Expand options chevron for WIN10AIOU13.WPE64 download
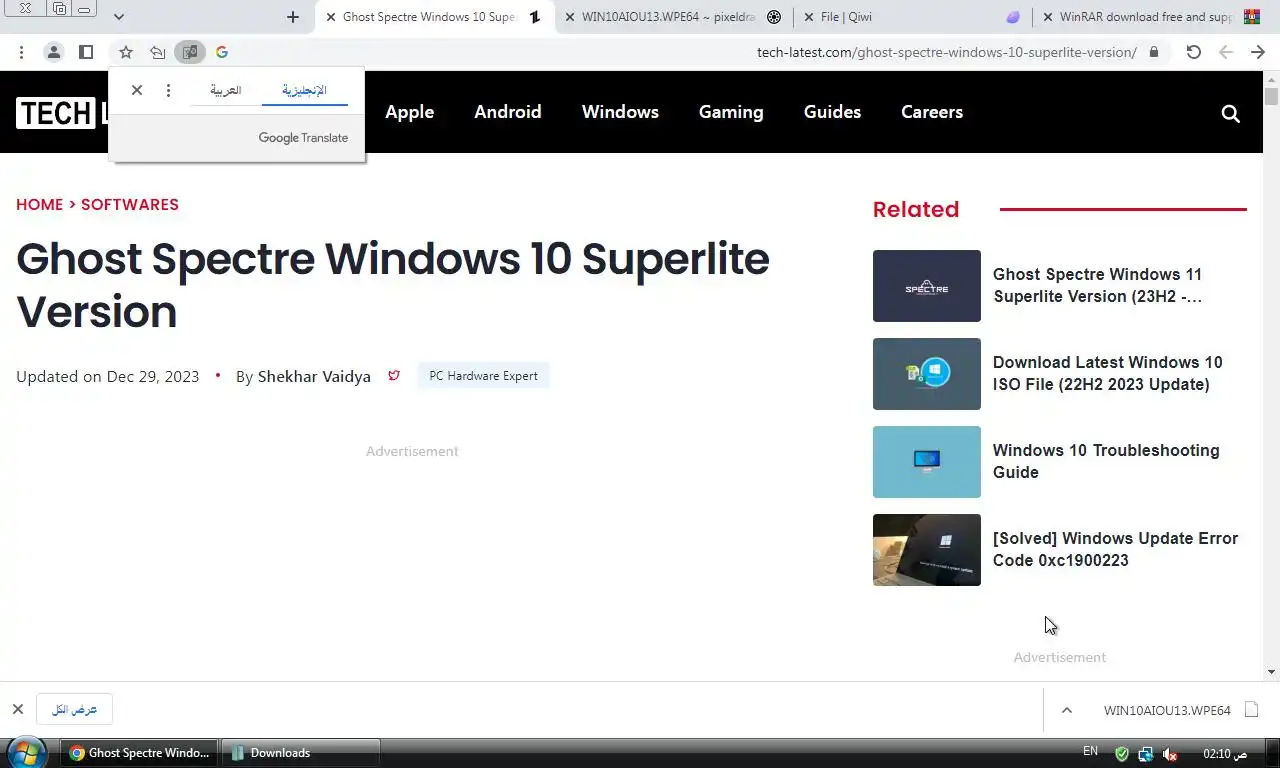The image size is (1280, 768). [1066, 710]
